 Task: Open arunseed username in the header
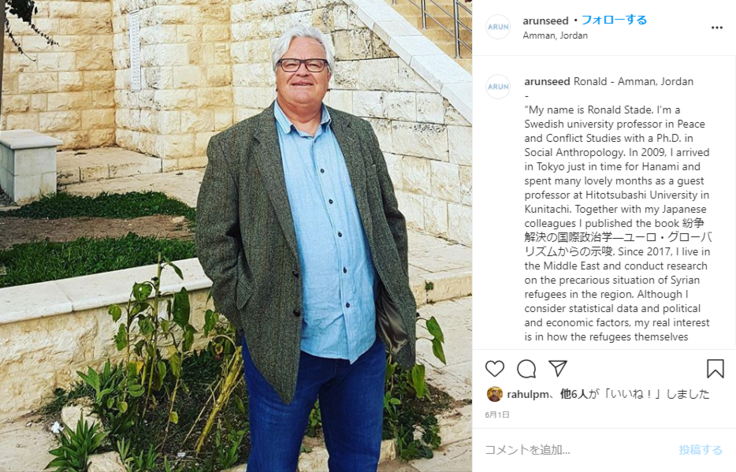click(545, 21)
